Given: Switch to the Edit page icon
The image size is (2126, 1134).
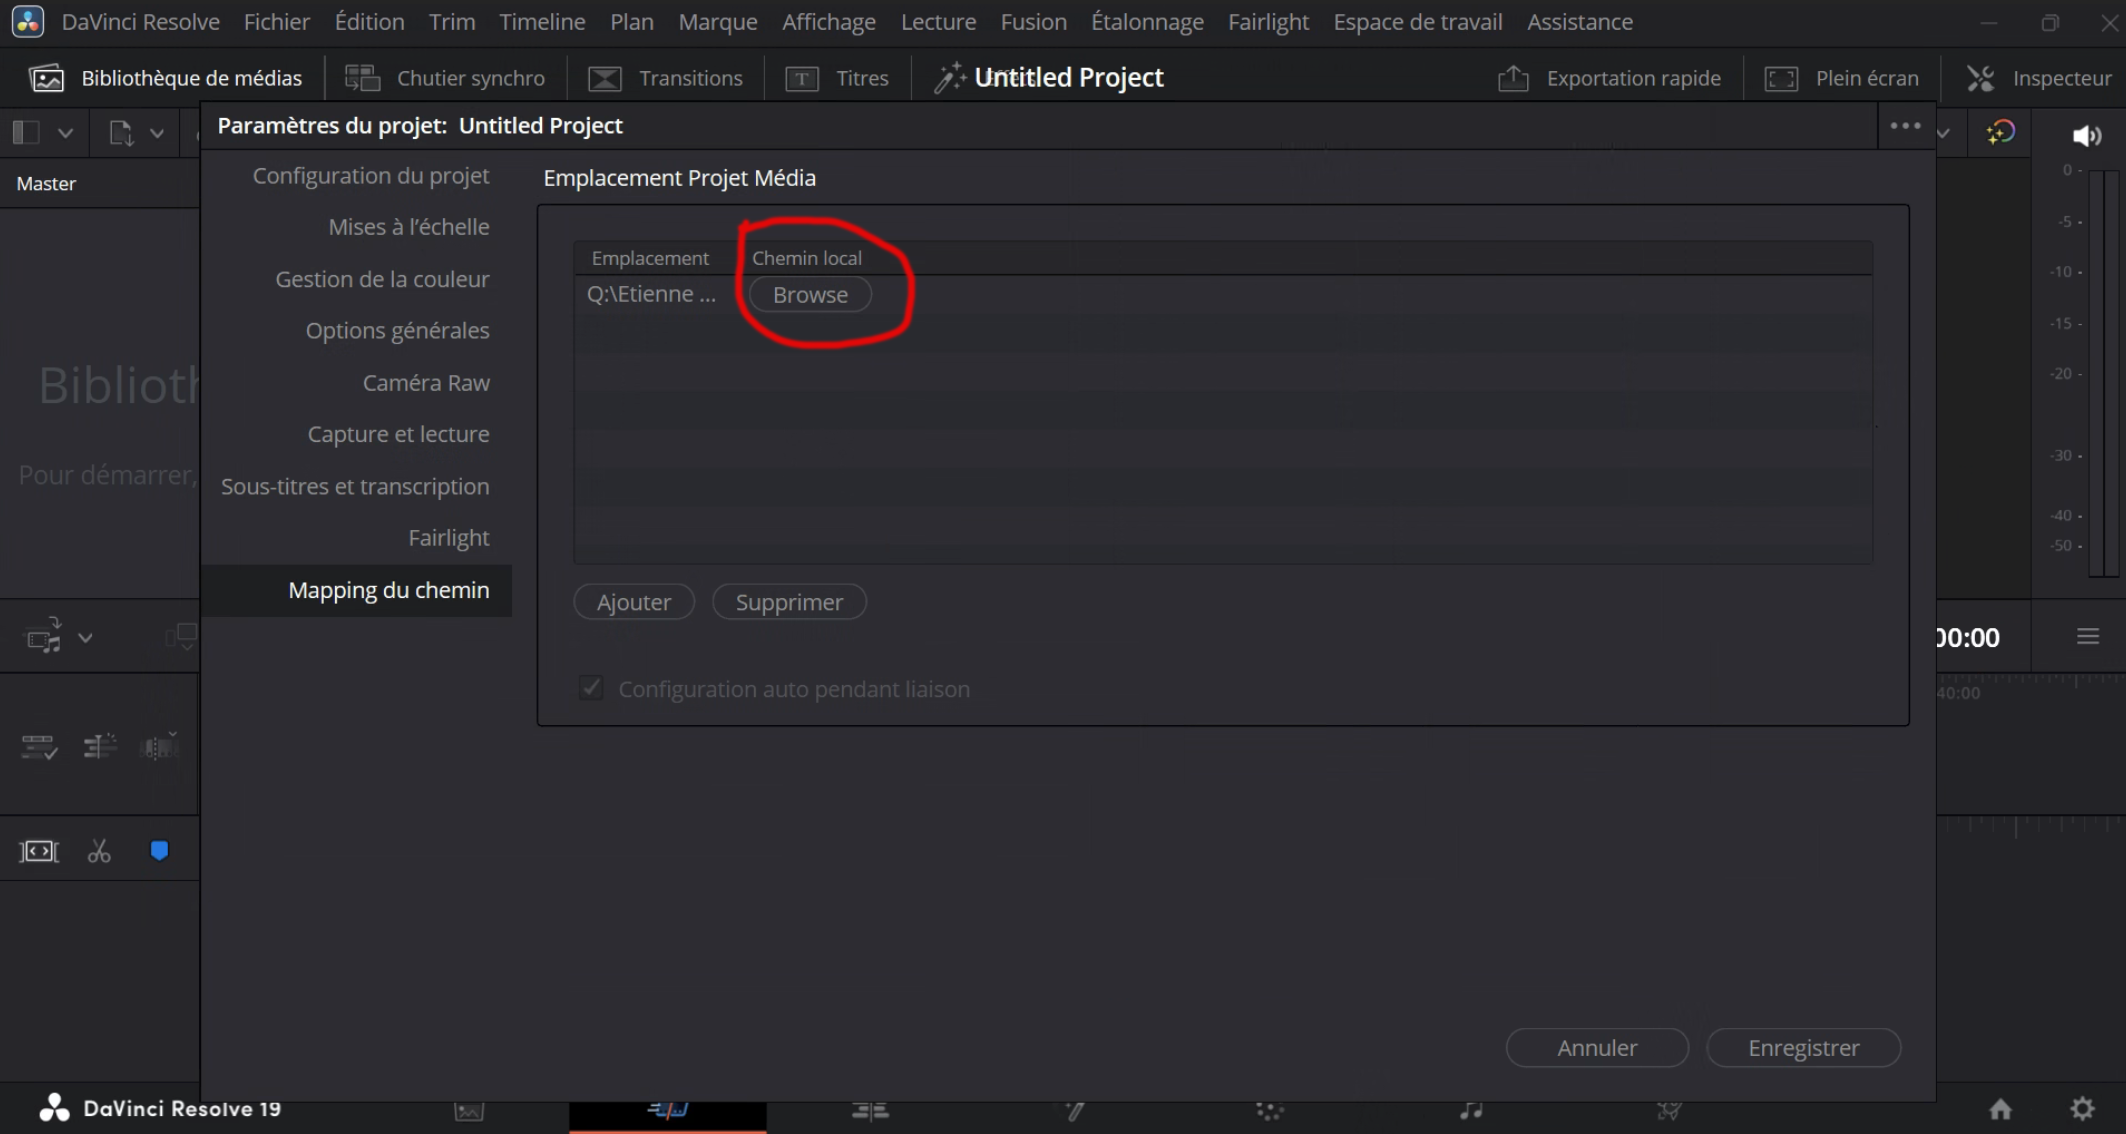Looking at the screenshot, I should [870, 1110].
